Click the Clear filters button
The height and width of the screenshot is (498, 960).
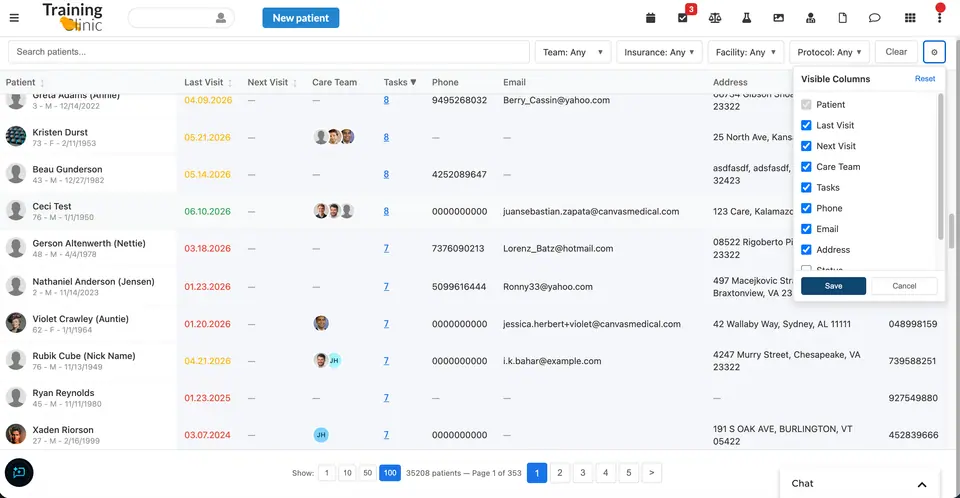click(x=896, y=52)
